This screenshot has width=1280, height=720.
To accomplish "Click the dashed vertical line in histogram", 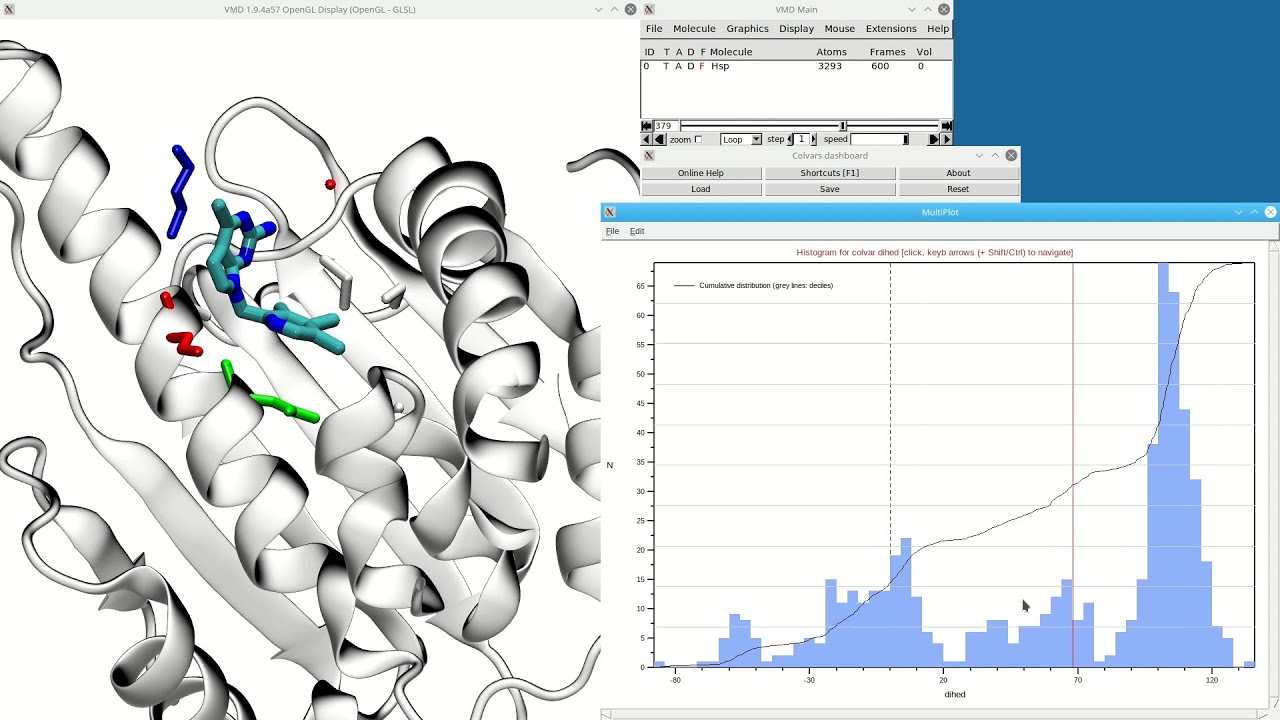I will click(890, 464).
